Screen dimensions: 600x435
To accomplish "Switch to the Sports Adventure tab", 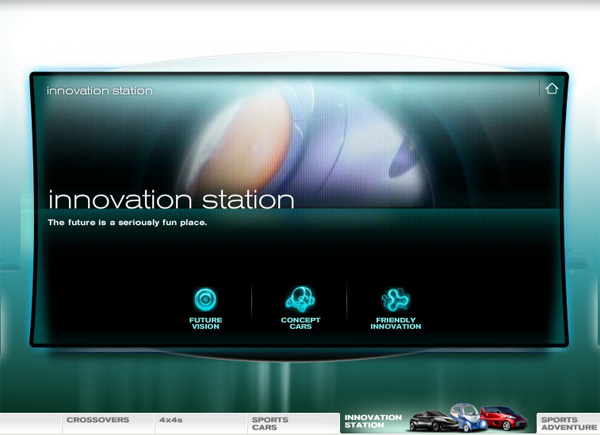I will click(569, 423).
